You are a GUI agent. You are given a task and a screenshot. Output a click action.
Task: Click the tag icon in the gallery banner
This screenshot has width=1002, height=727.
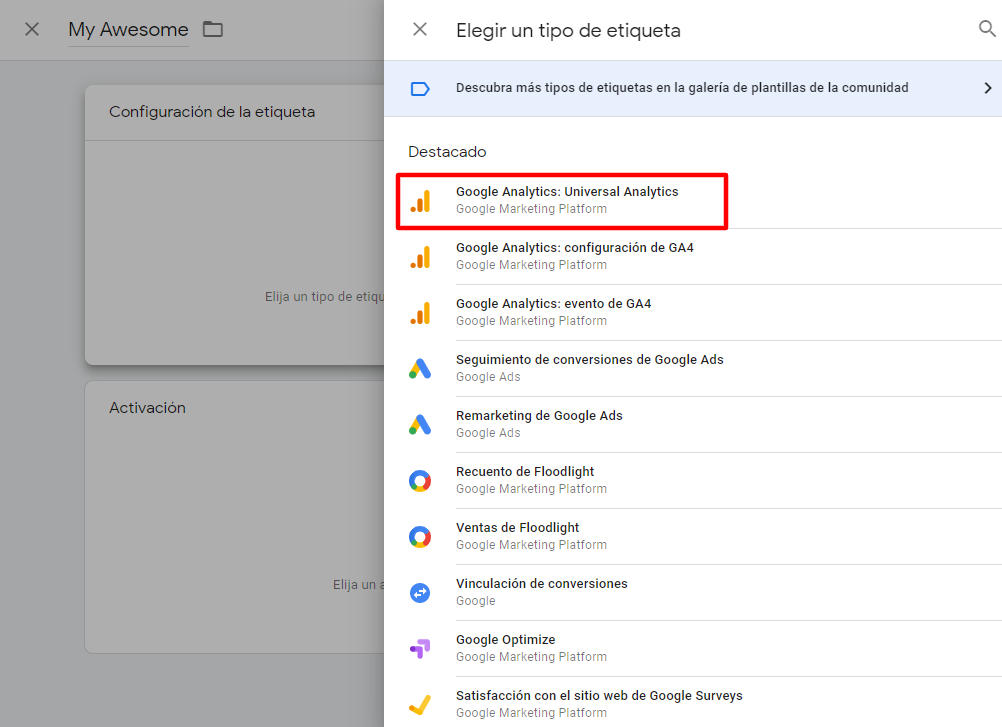[420, 89]
